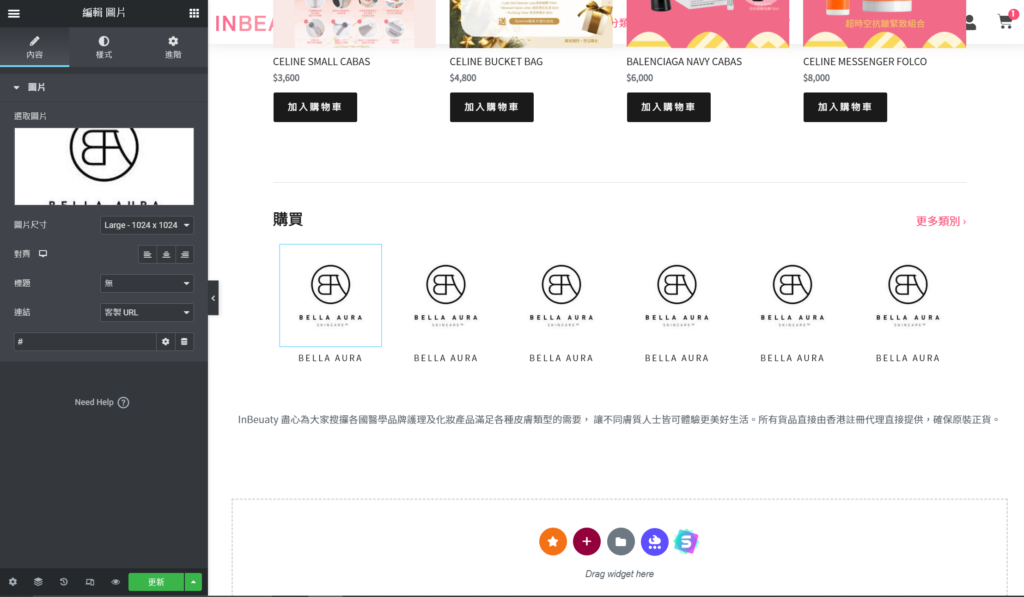Switch to the 進階 advanced tab
Image resolution: width=1024 pixels, height=597 pixels.
click(173, 47)
